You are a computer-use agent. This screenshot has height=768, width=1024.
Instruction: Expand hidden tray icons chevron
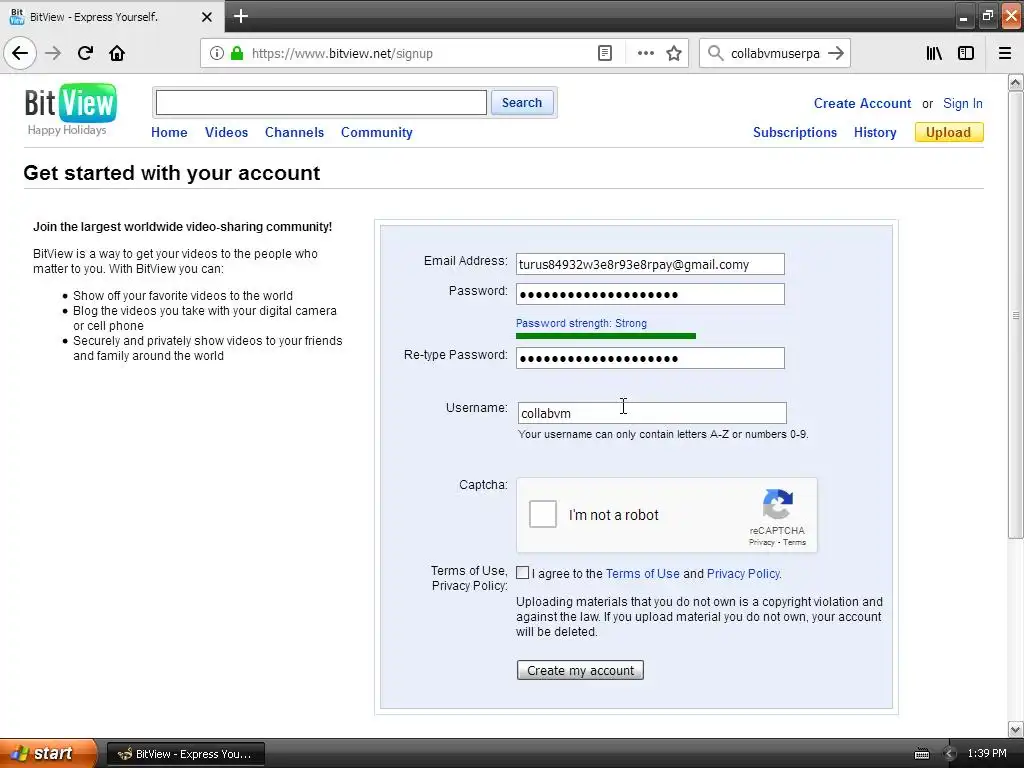949,754
